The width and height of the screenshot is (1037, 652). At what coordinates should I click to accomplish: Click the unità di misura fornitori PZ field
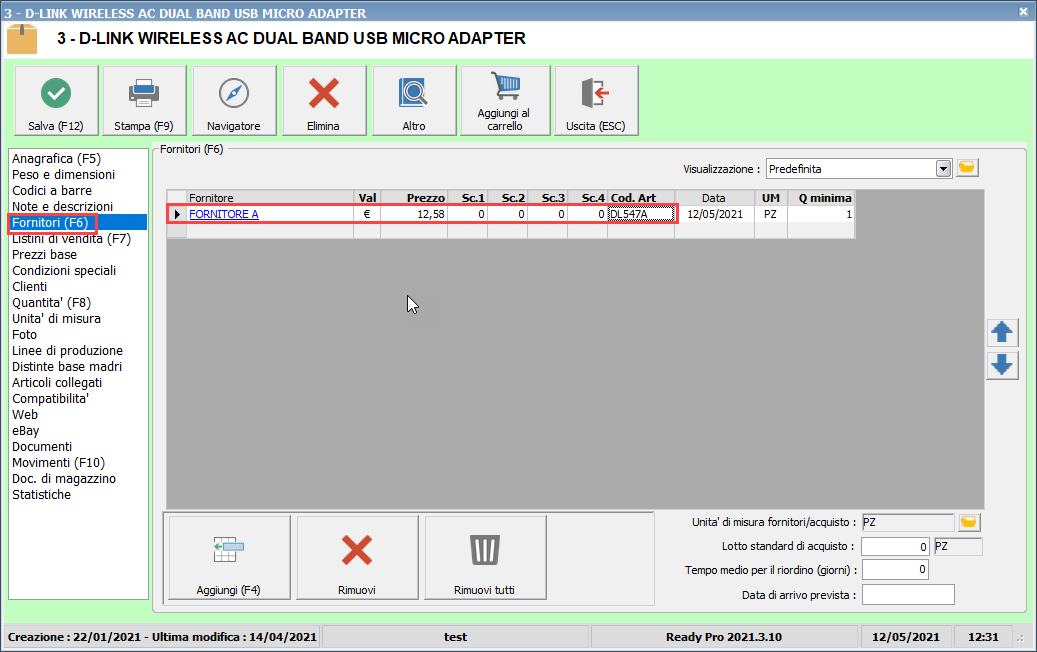click(x=908, y=522)
